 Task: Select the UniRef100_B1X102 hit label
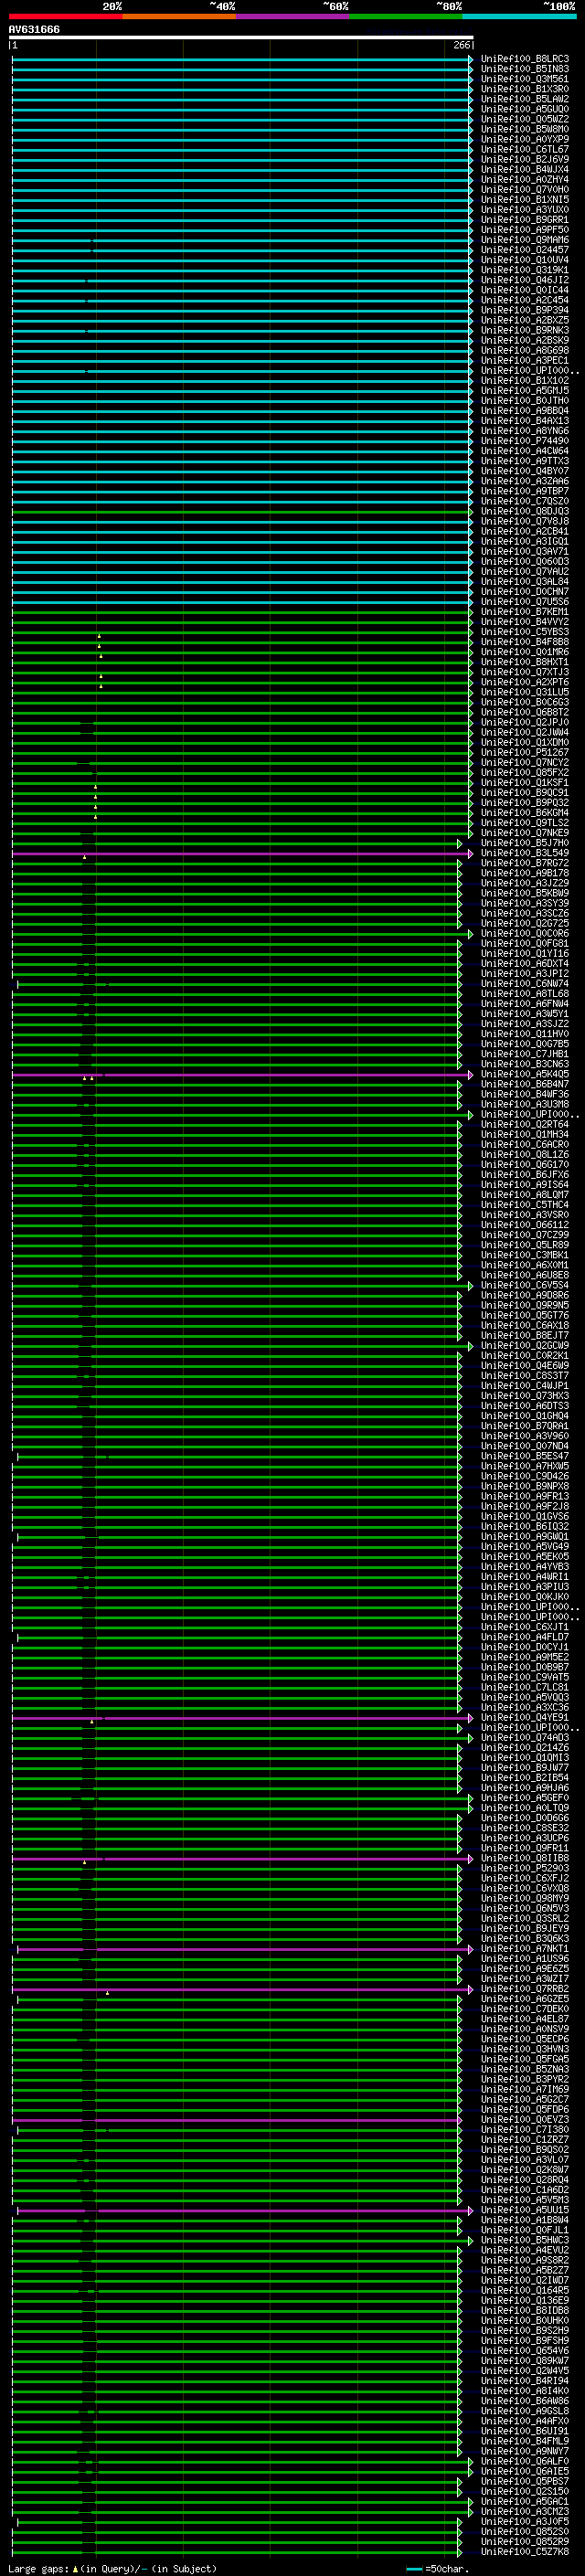525,380
